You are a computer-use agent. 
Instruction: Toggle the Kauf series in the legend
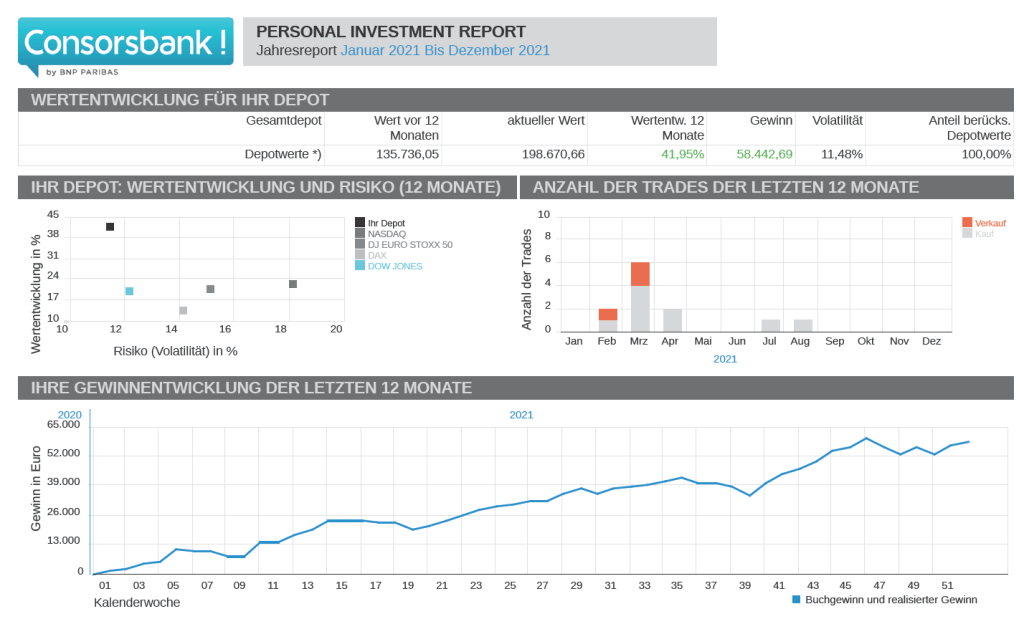coord(984,233)
